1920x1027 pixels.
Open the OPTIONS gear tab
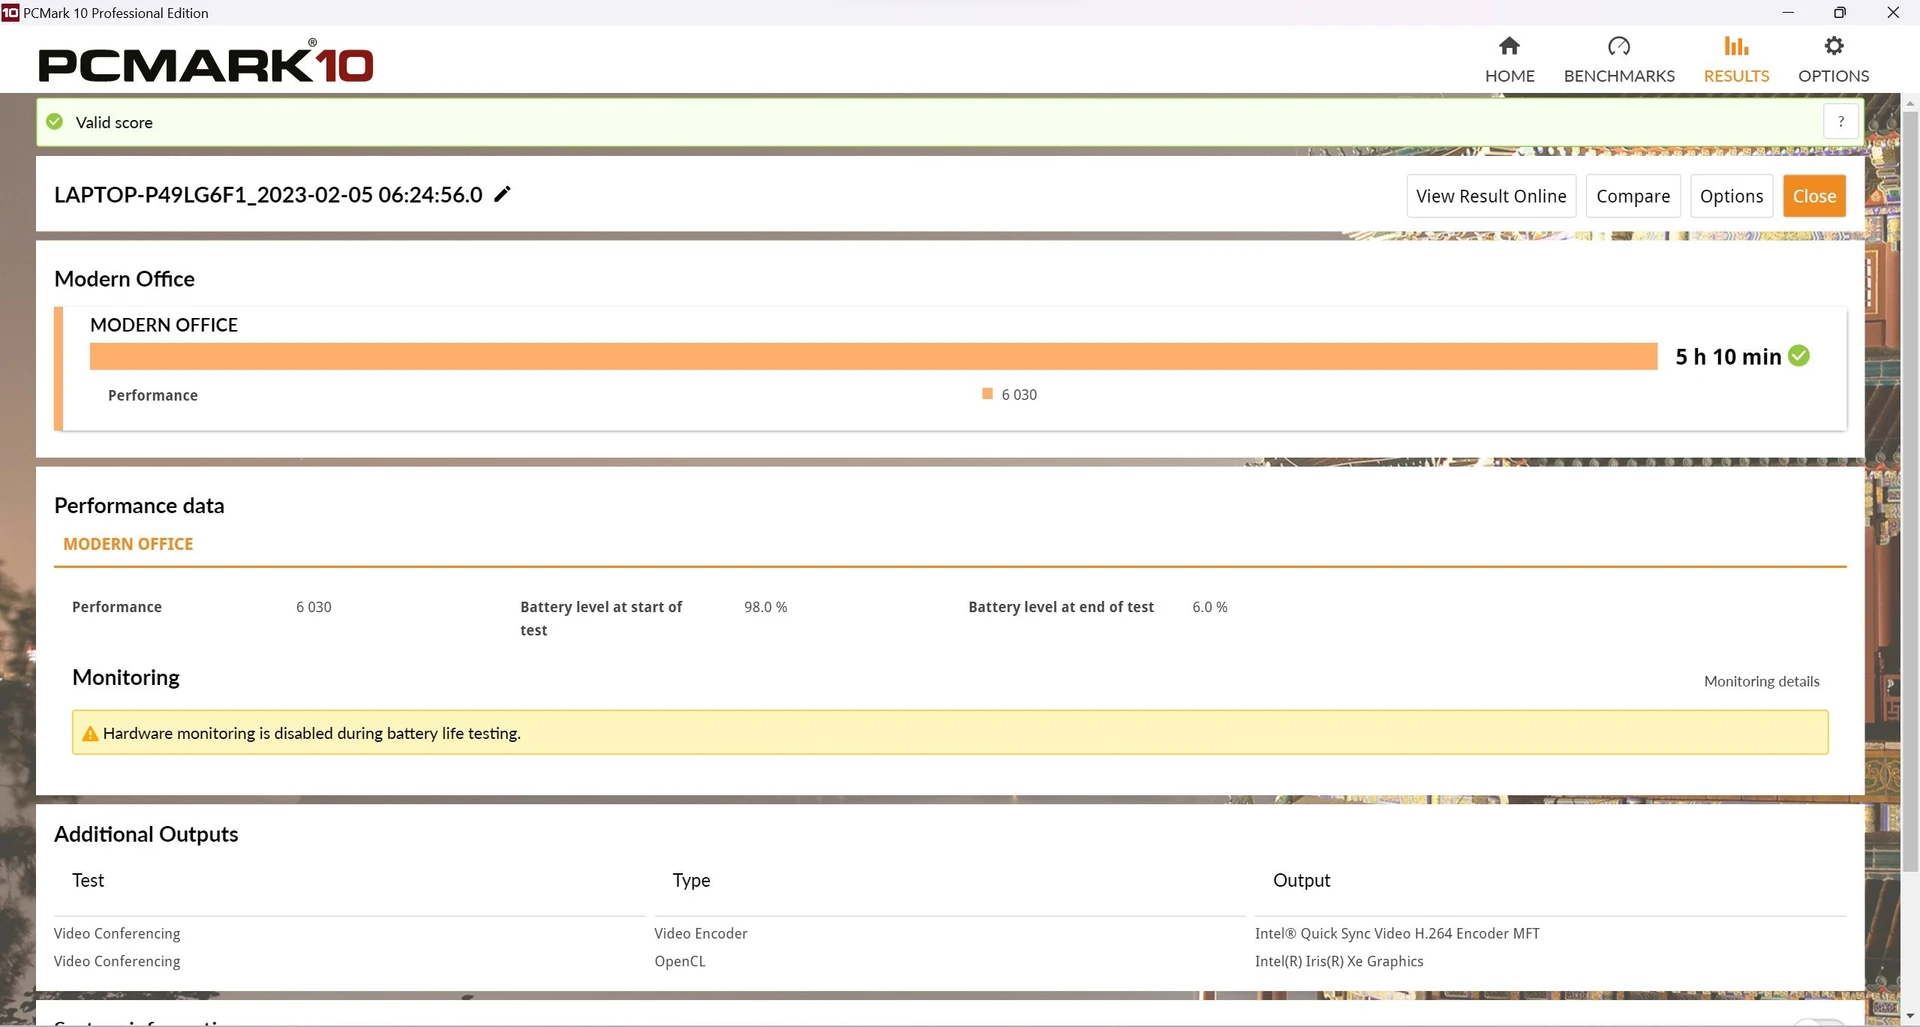click(1833, 60)
